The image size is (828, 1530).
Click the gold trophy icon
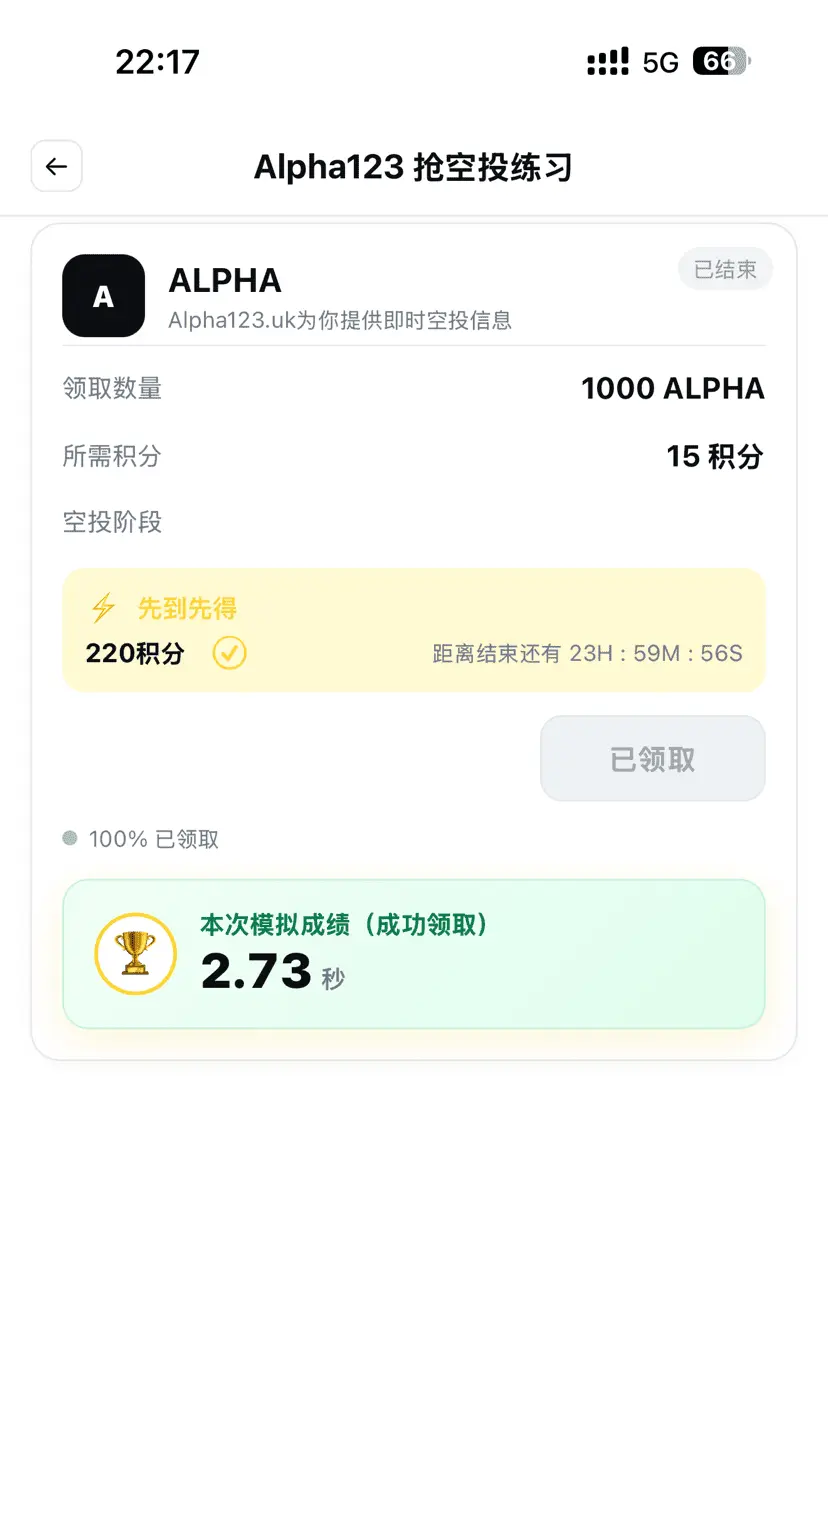pos(135,953)
